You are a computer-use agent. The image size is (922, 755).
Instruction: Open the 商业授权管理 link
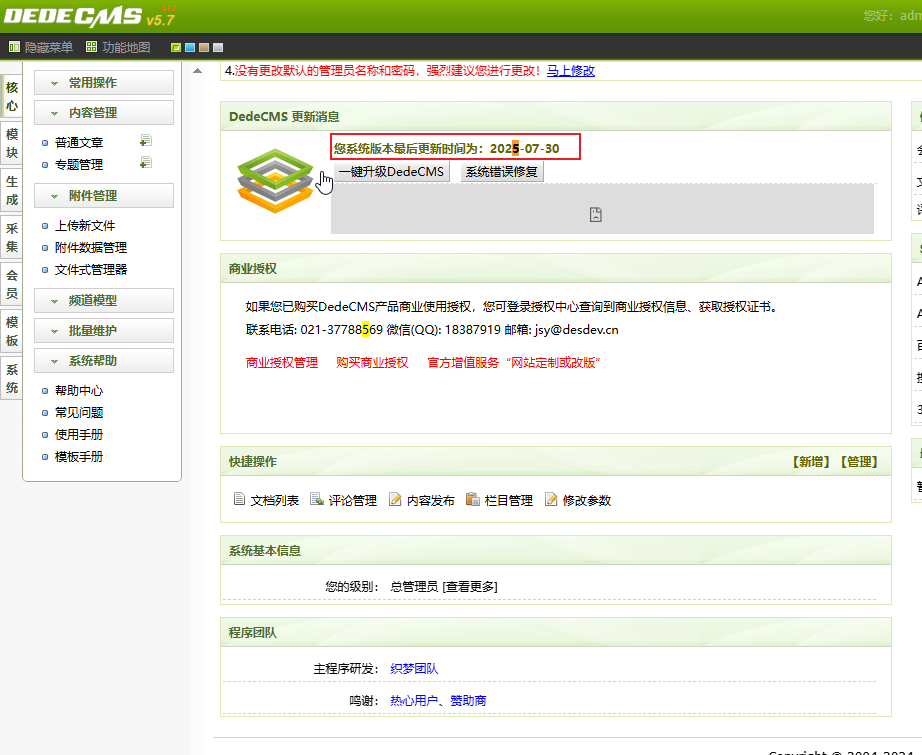click(x=282, y=363)
